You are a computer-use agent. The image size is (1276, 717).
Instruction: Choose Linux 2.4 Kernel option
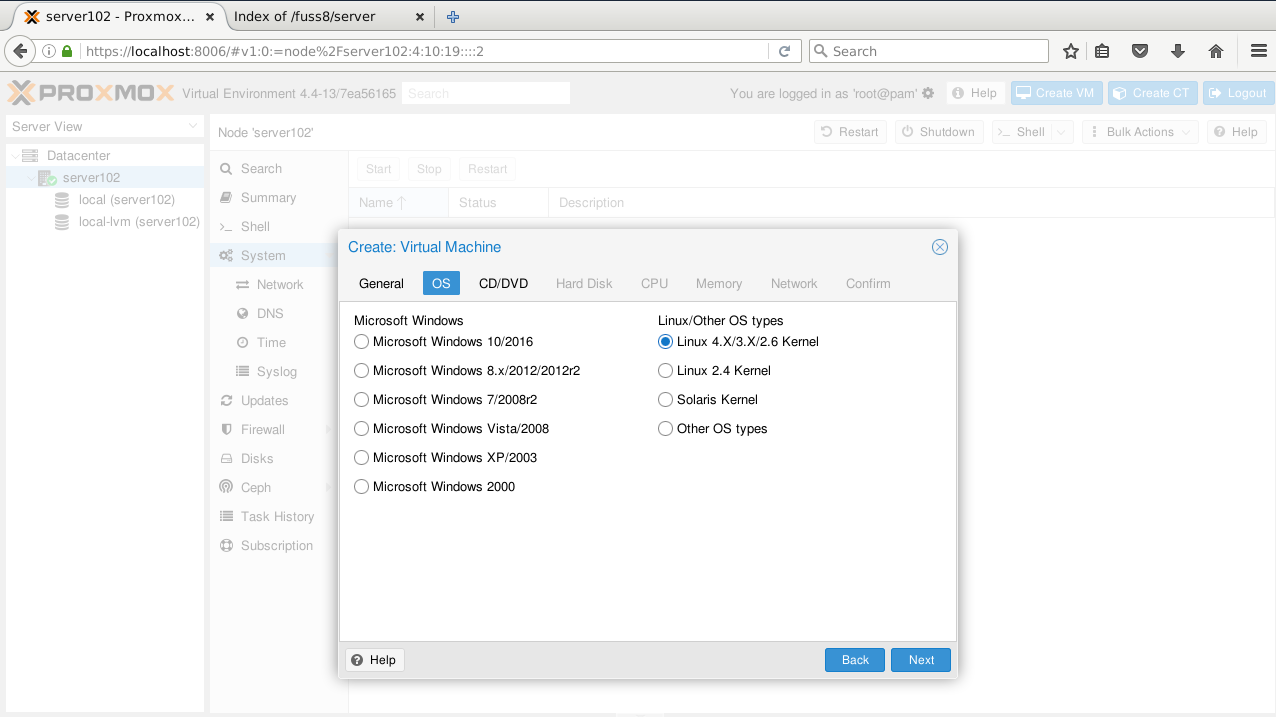pos(665,371)
